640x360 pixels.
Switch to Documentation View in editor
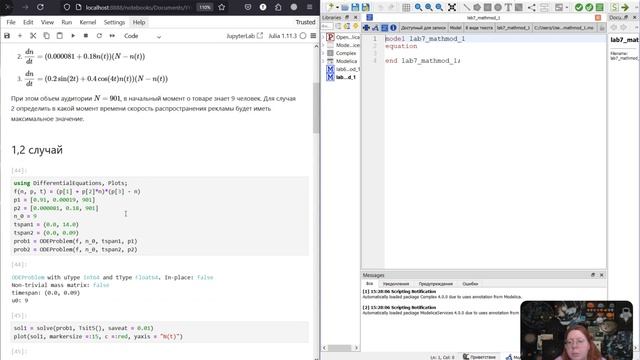point(393,28)
